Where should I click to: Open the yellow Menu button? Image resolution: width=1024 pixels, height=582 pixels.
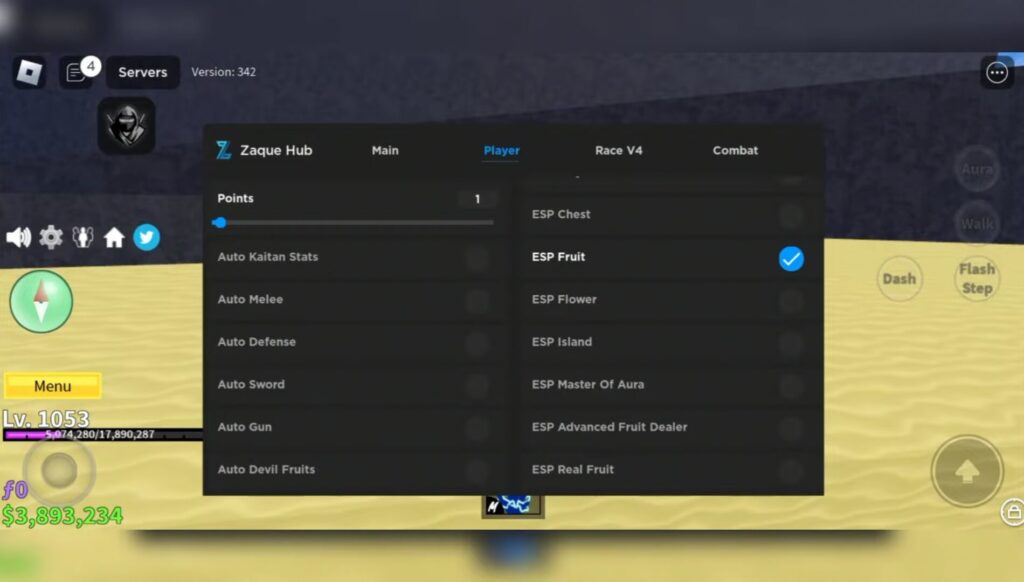(x=53, y=386)
